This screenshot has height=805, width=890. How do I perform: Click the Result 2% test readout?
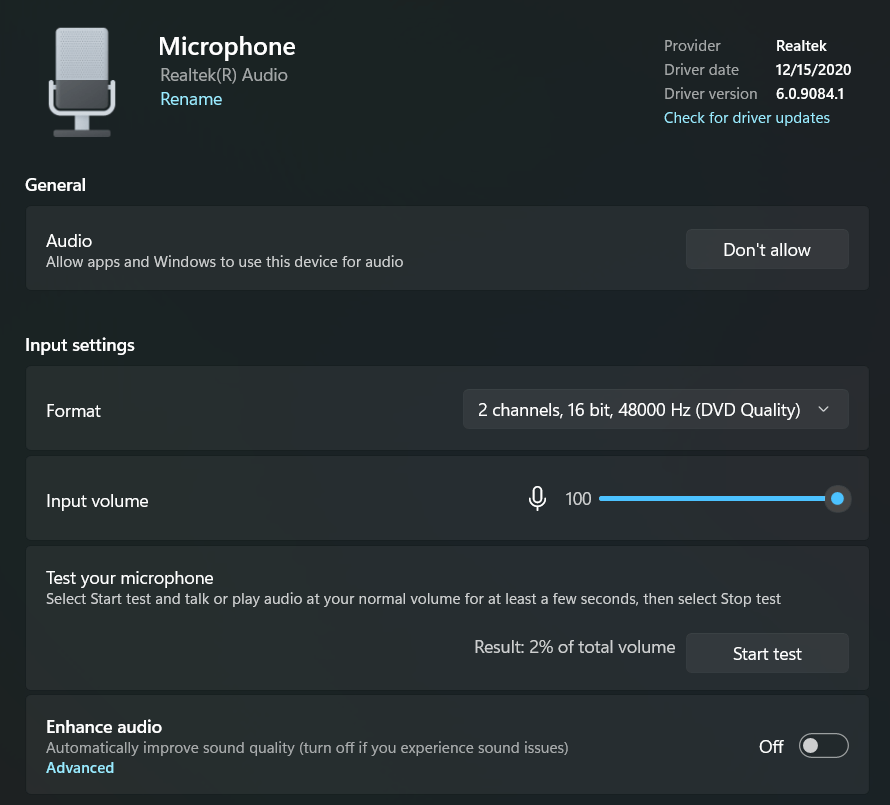click(x=575, y=647)
